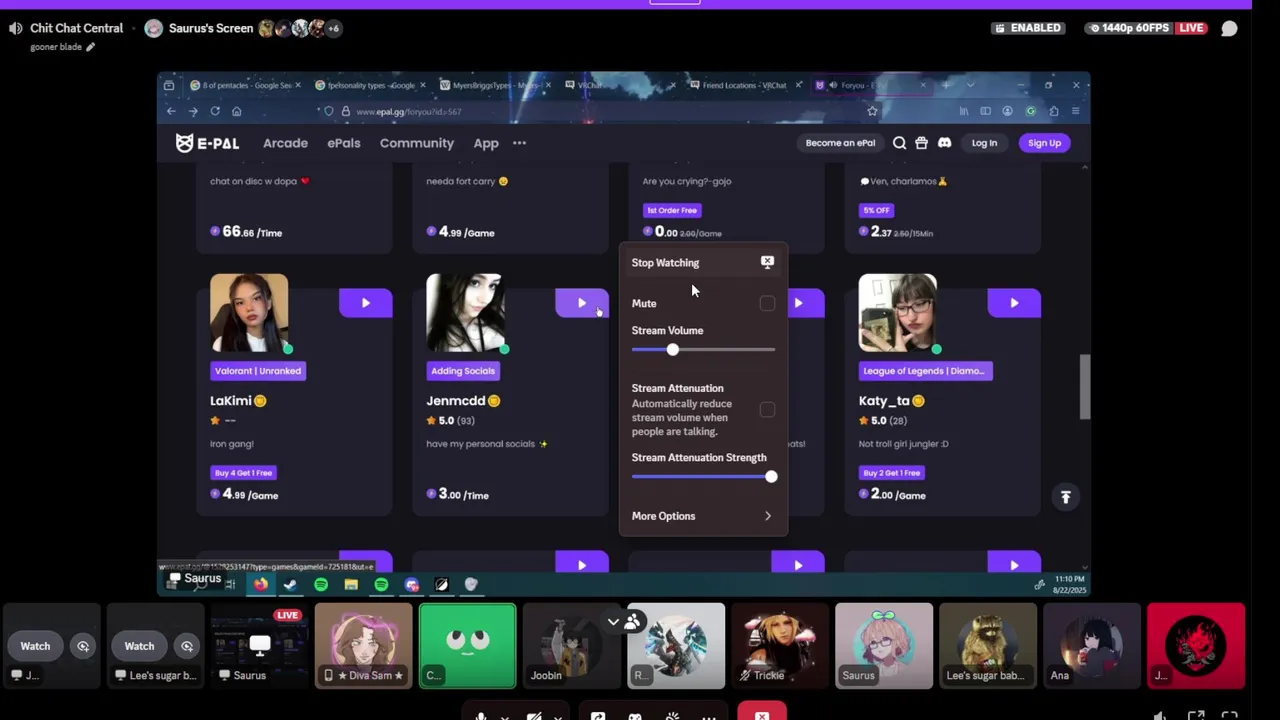Screen dimensions: 1280x720
Task: Select Trickie participant tile
Action: click(x=780, y=646)
